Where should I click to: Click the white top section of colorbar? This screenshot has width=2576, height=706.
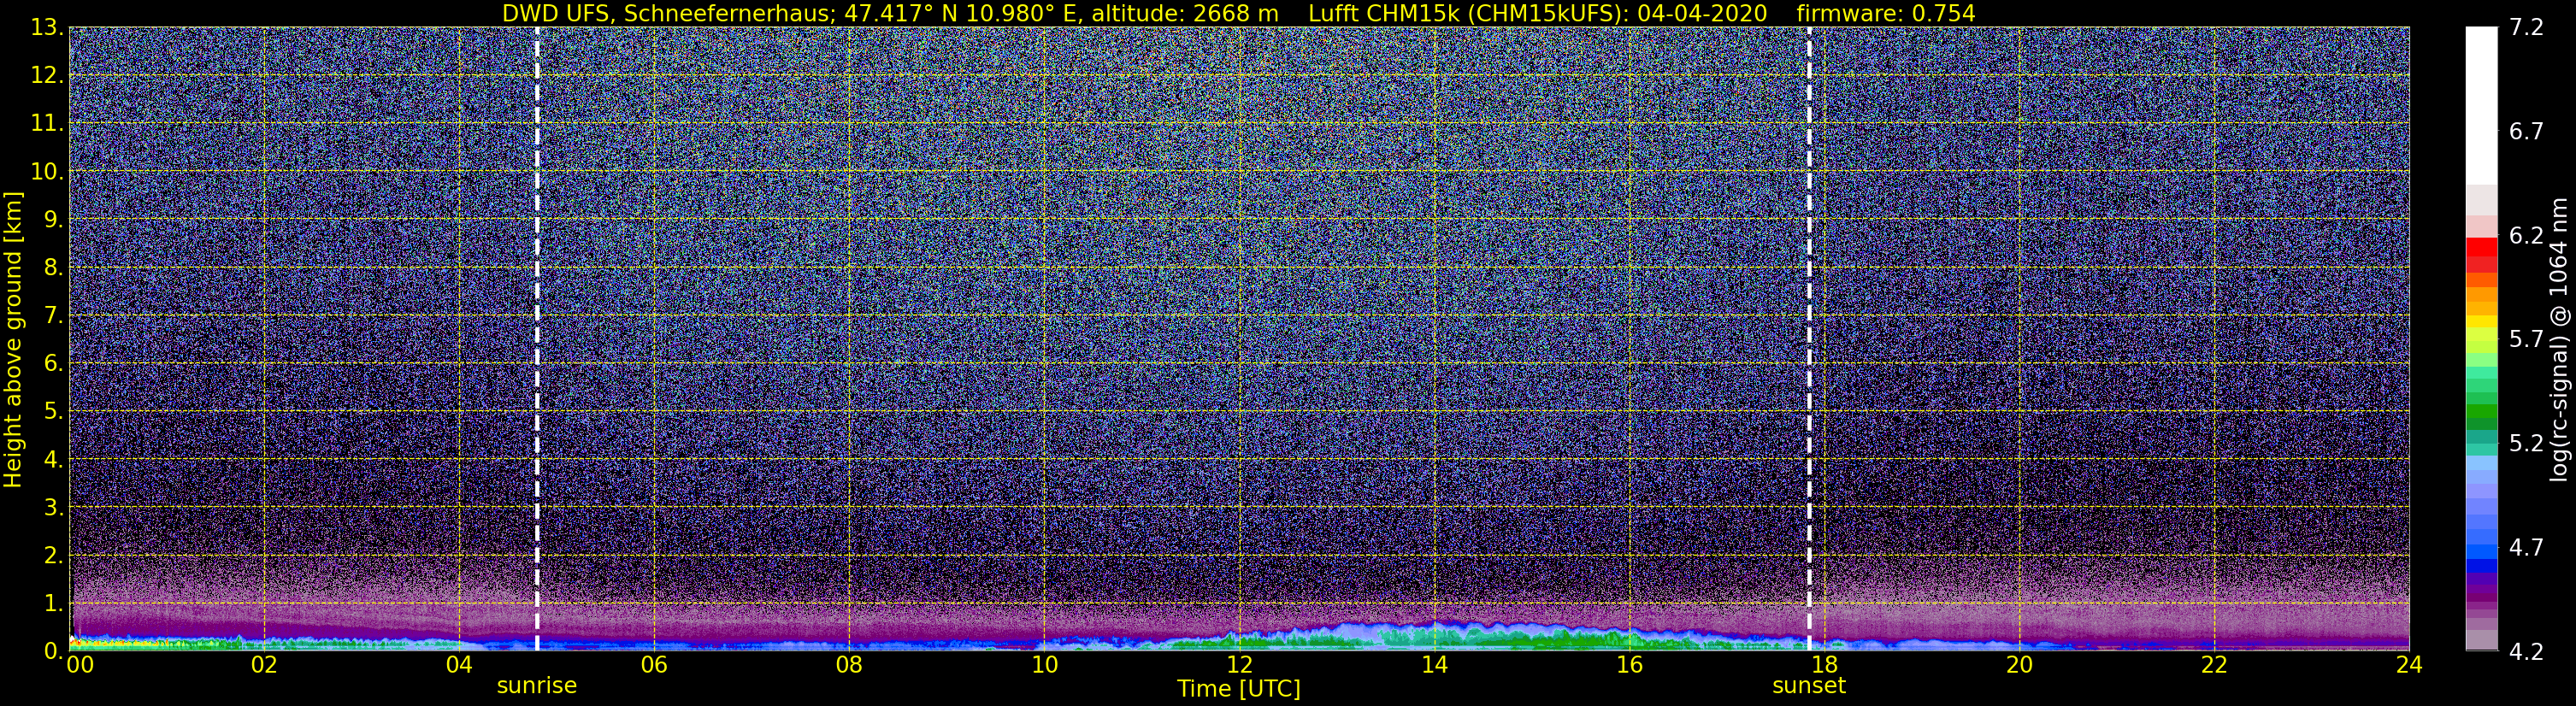2482,105
